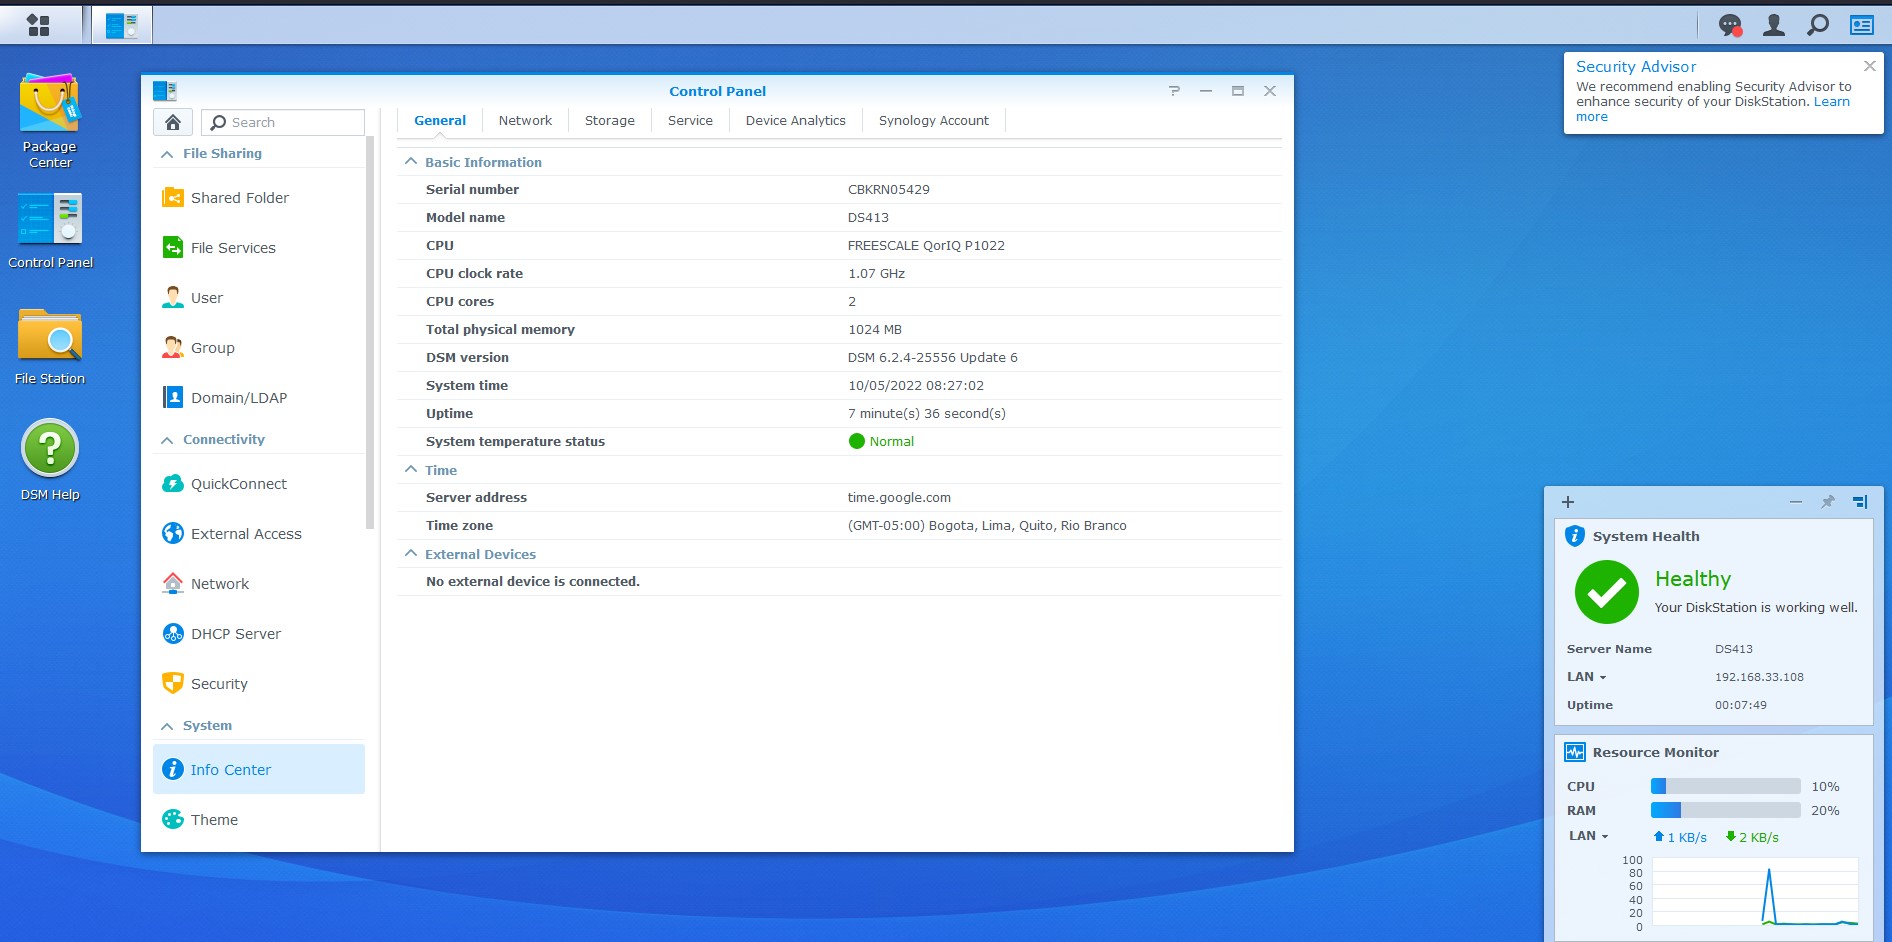Pin the widget panel with pushpin
1892x942 pixels.
(x=1827, y=502)
